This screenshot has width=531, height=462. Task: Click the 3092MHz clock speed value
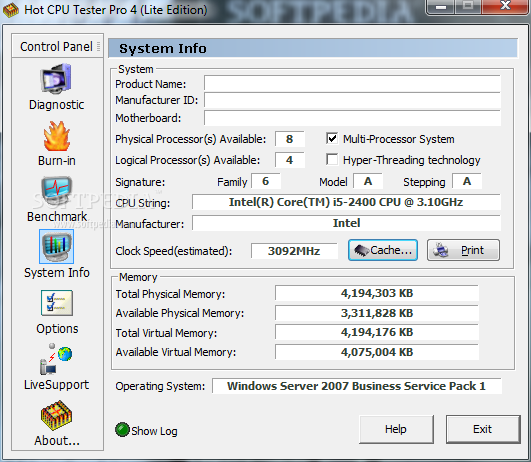click(294, 251)
